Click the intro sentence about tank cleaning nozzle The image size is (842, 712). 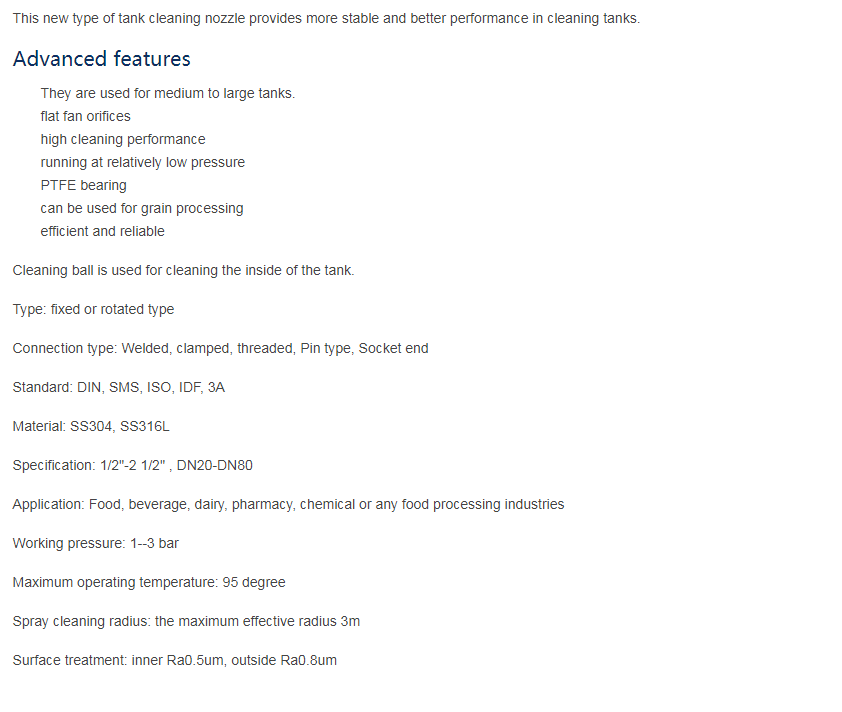(326, 18)
